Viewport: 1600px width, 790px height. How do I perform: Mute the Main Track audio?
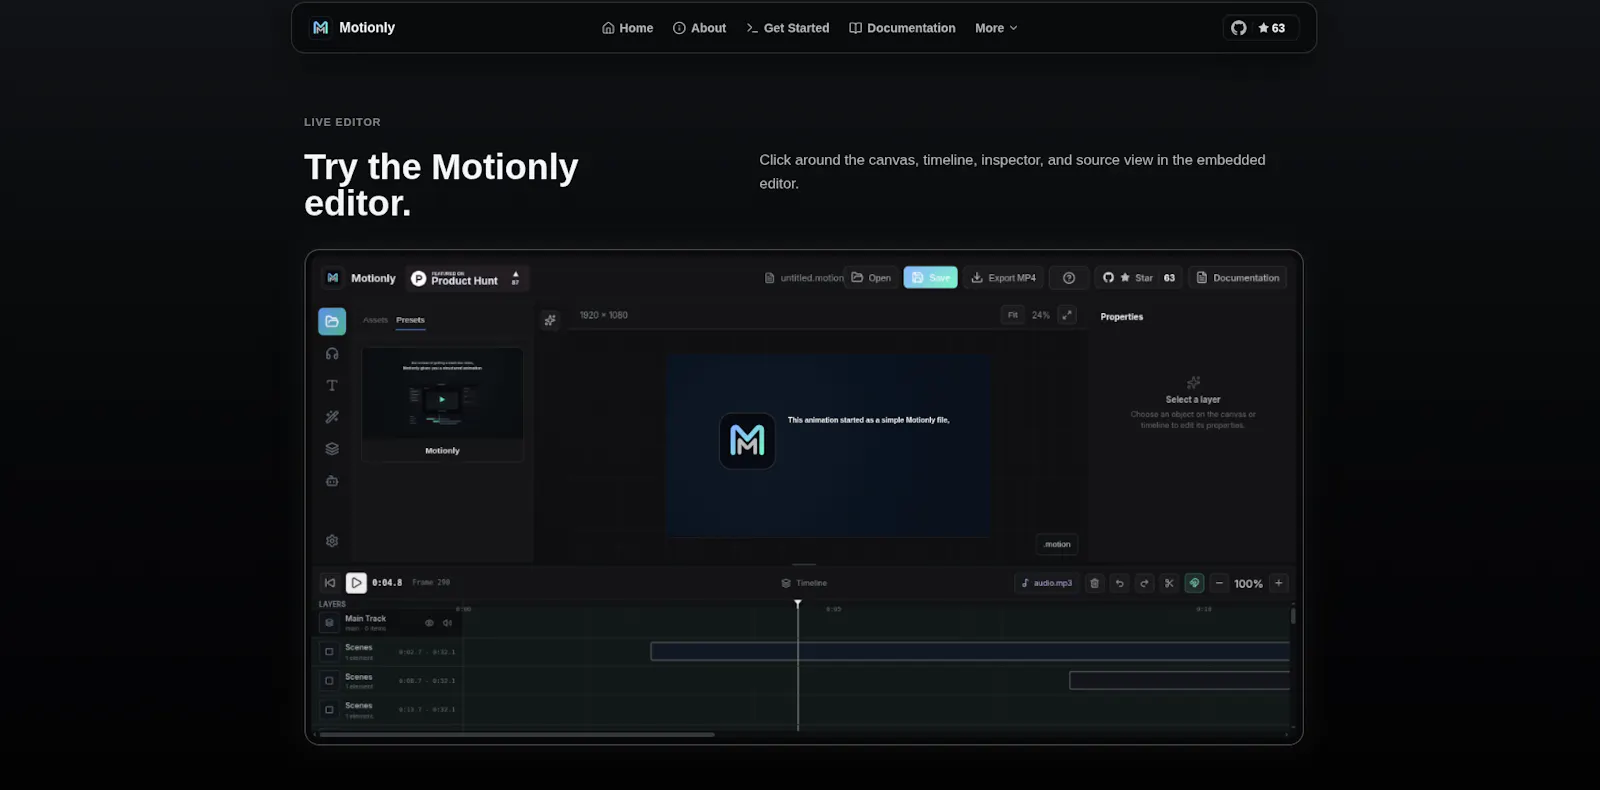[x=447, y=623]
